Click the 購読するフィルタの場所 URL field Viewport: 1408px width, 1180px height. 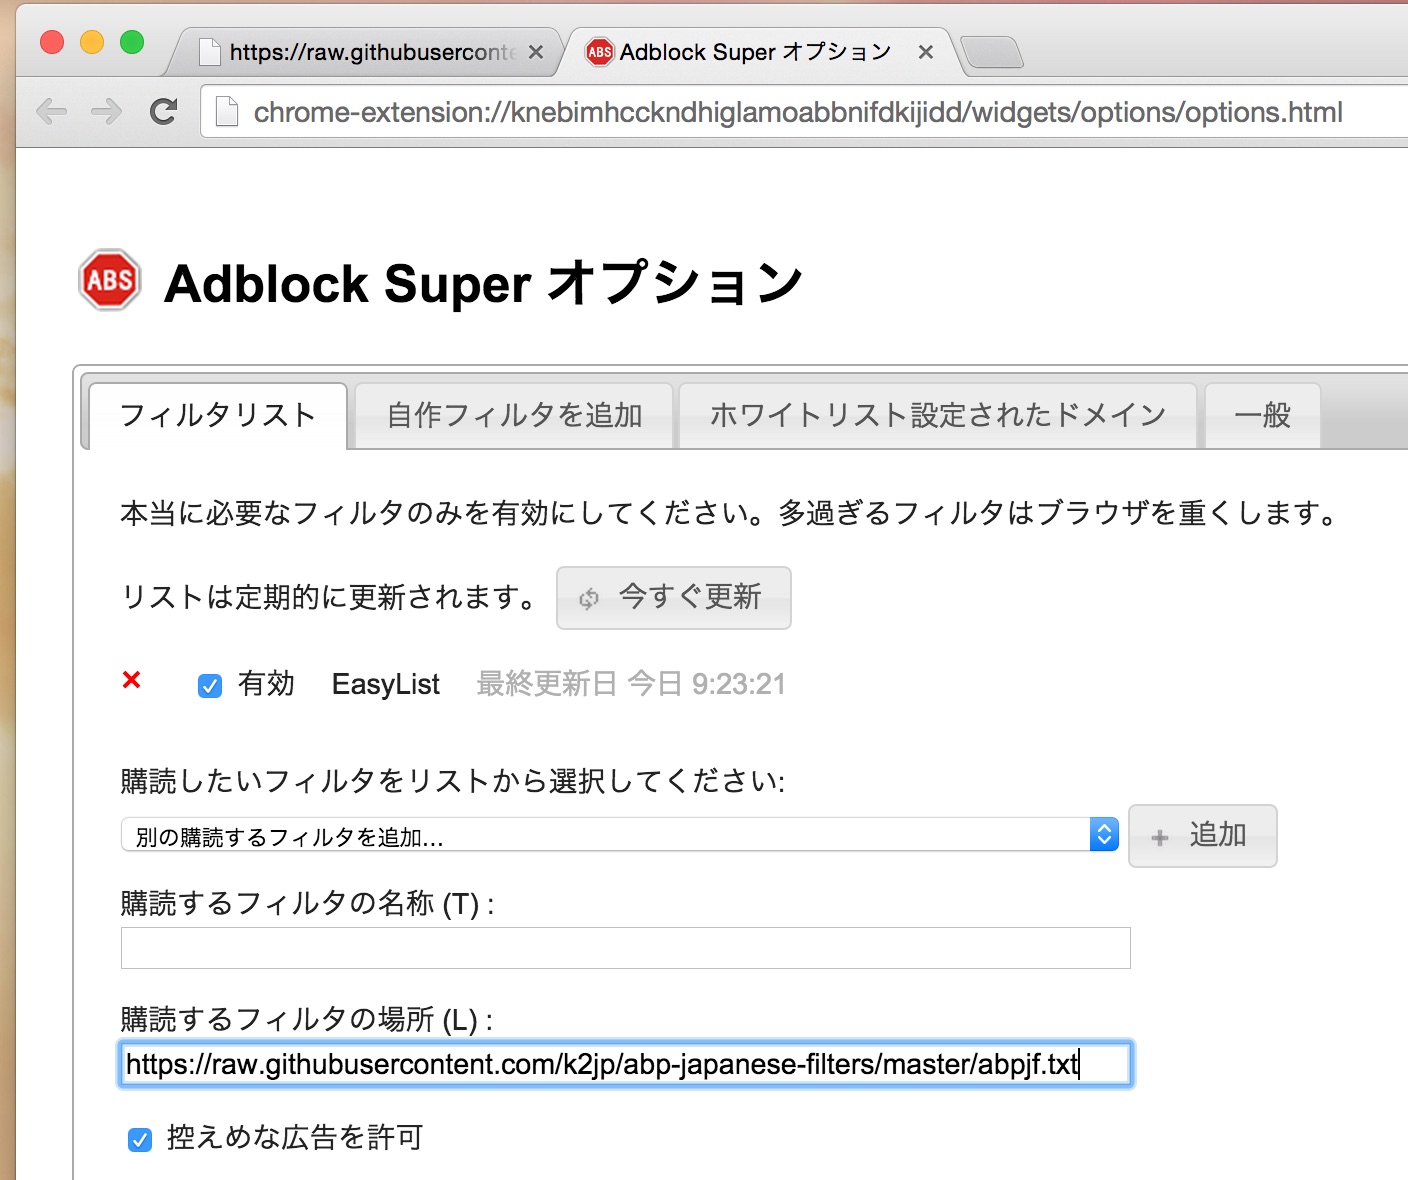(x=626, y=1064)
